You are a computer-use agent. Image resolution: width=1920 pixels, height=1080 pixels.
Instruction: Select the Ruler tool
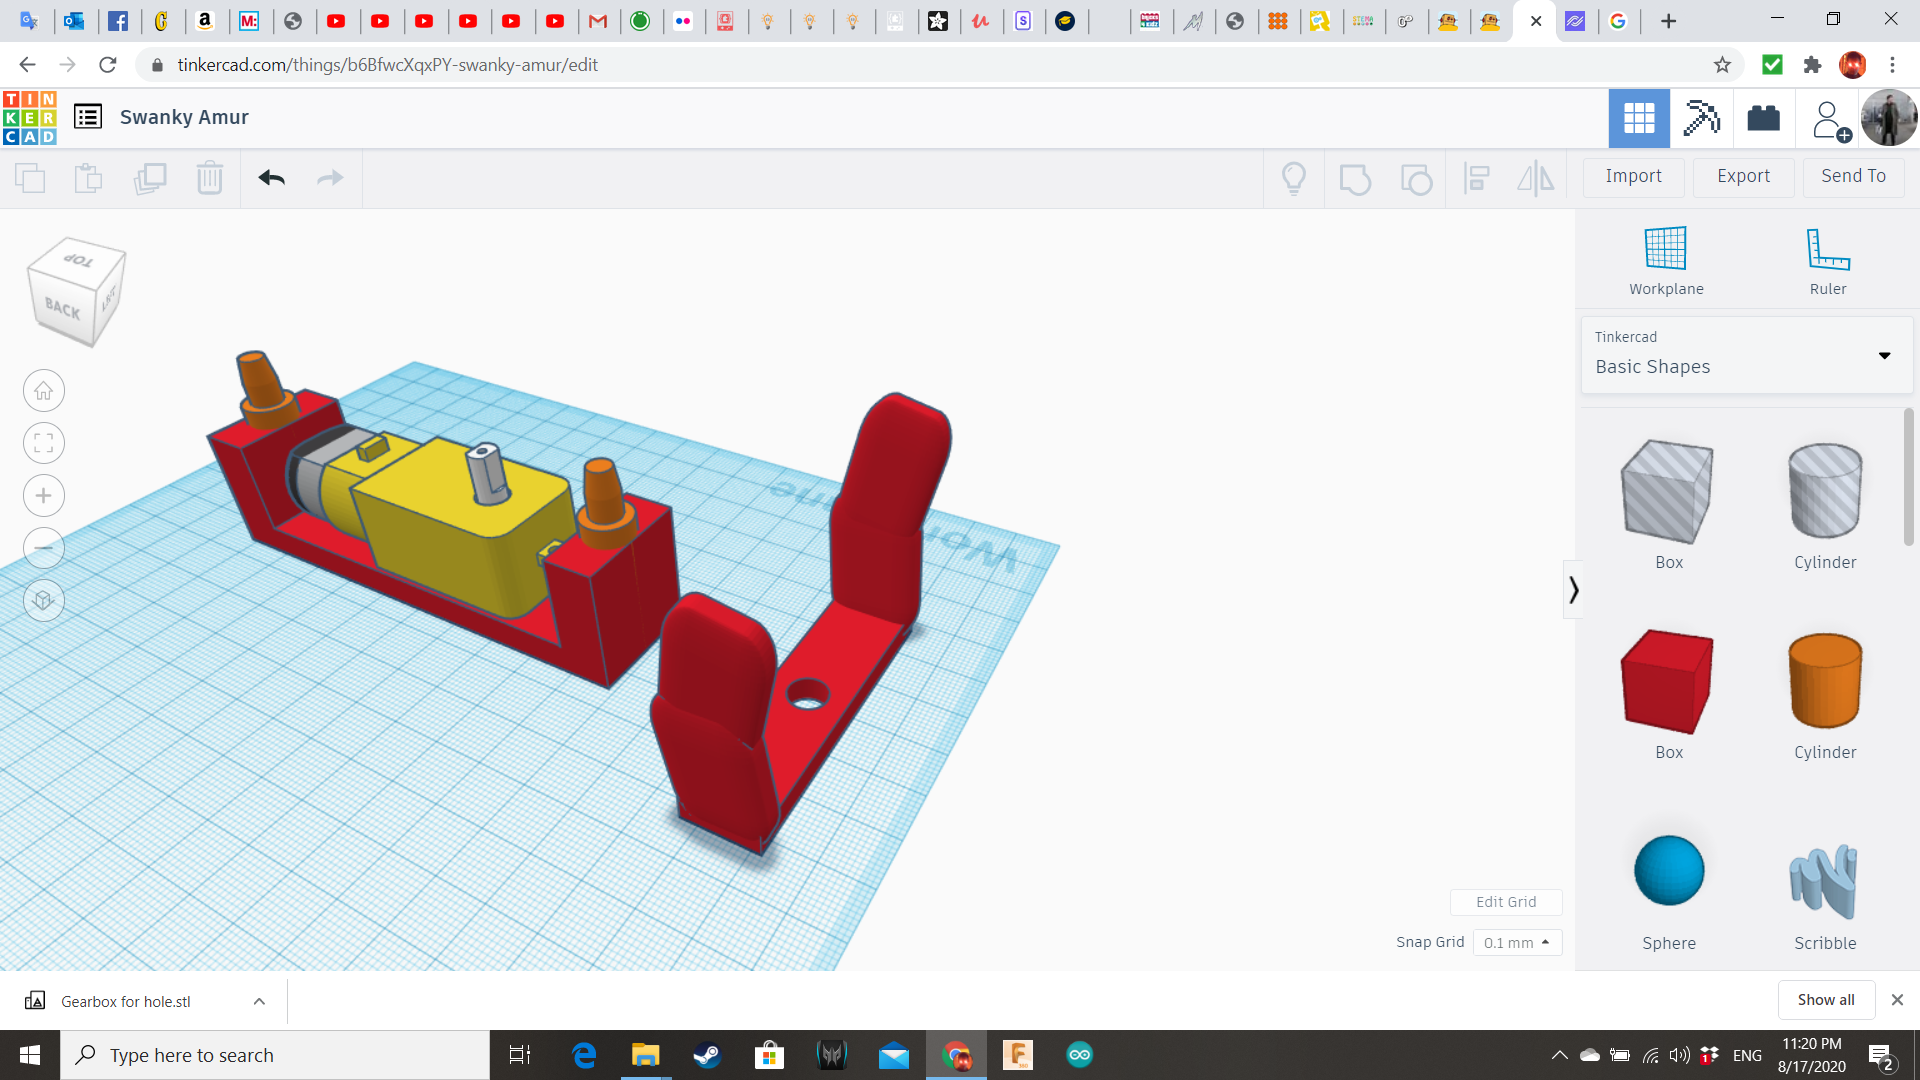[1827, 260]
